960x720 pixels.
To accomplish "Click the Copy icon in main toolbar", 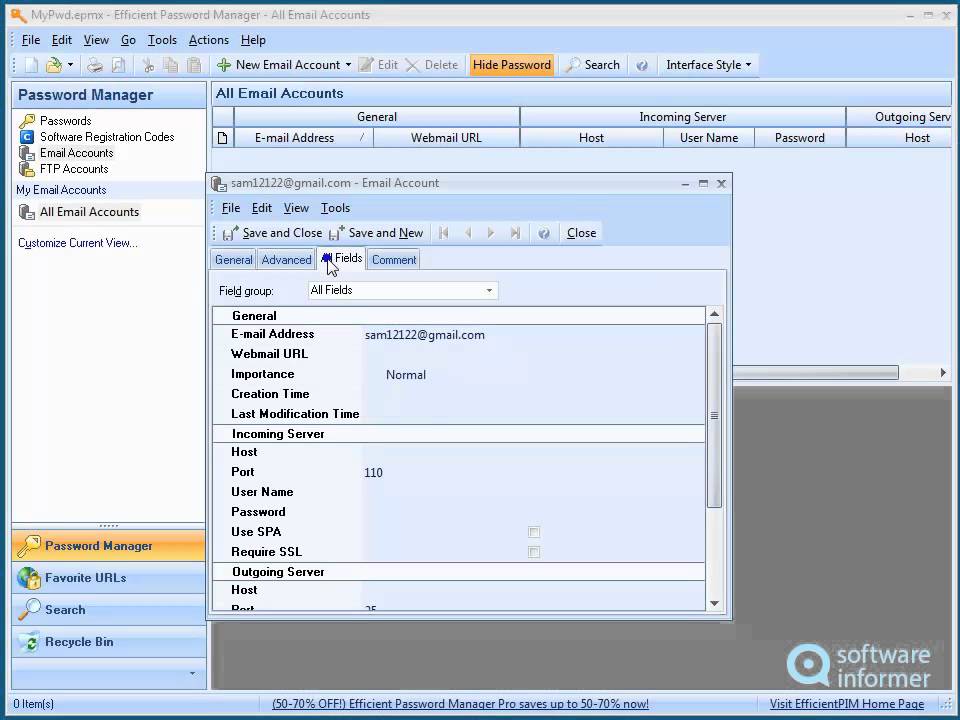I will [171, 65].
